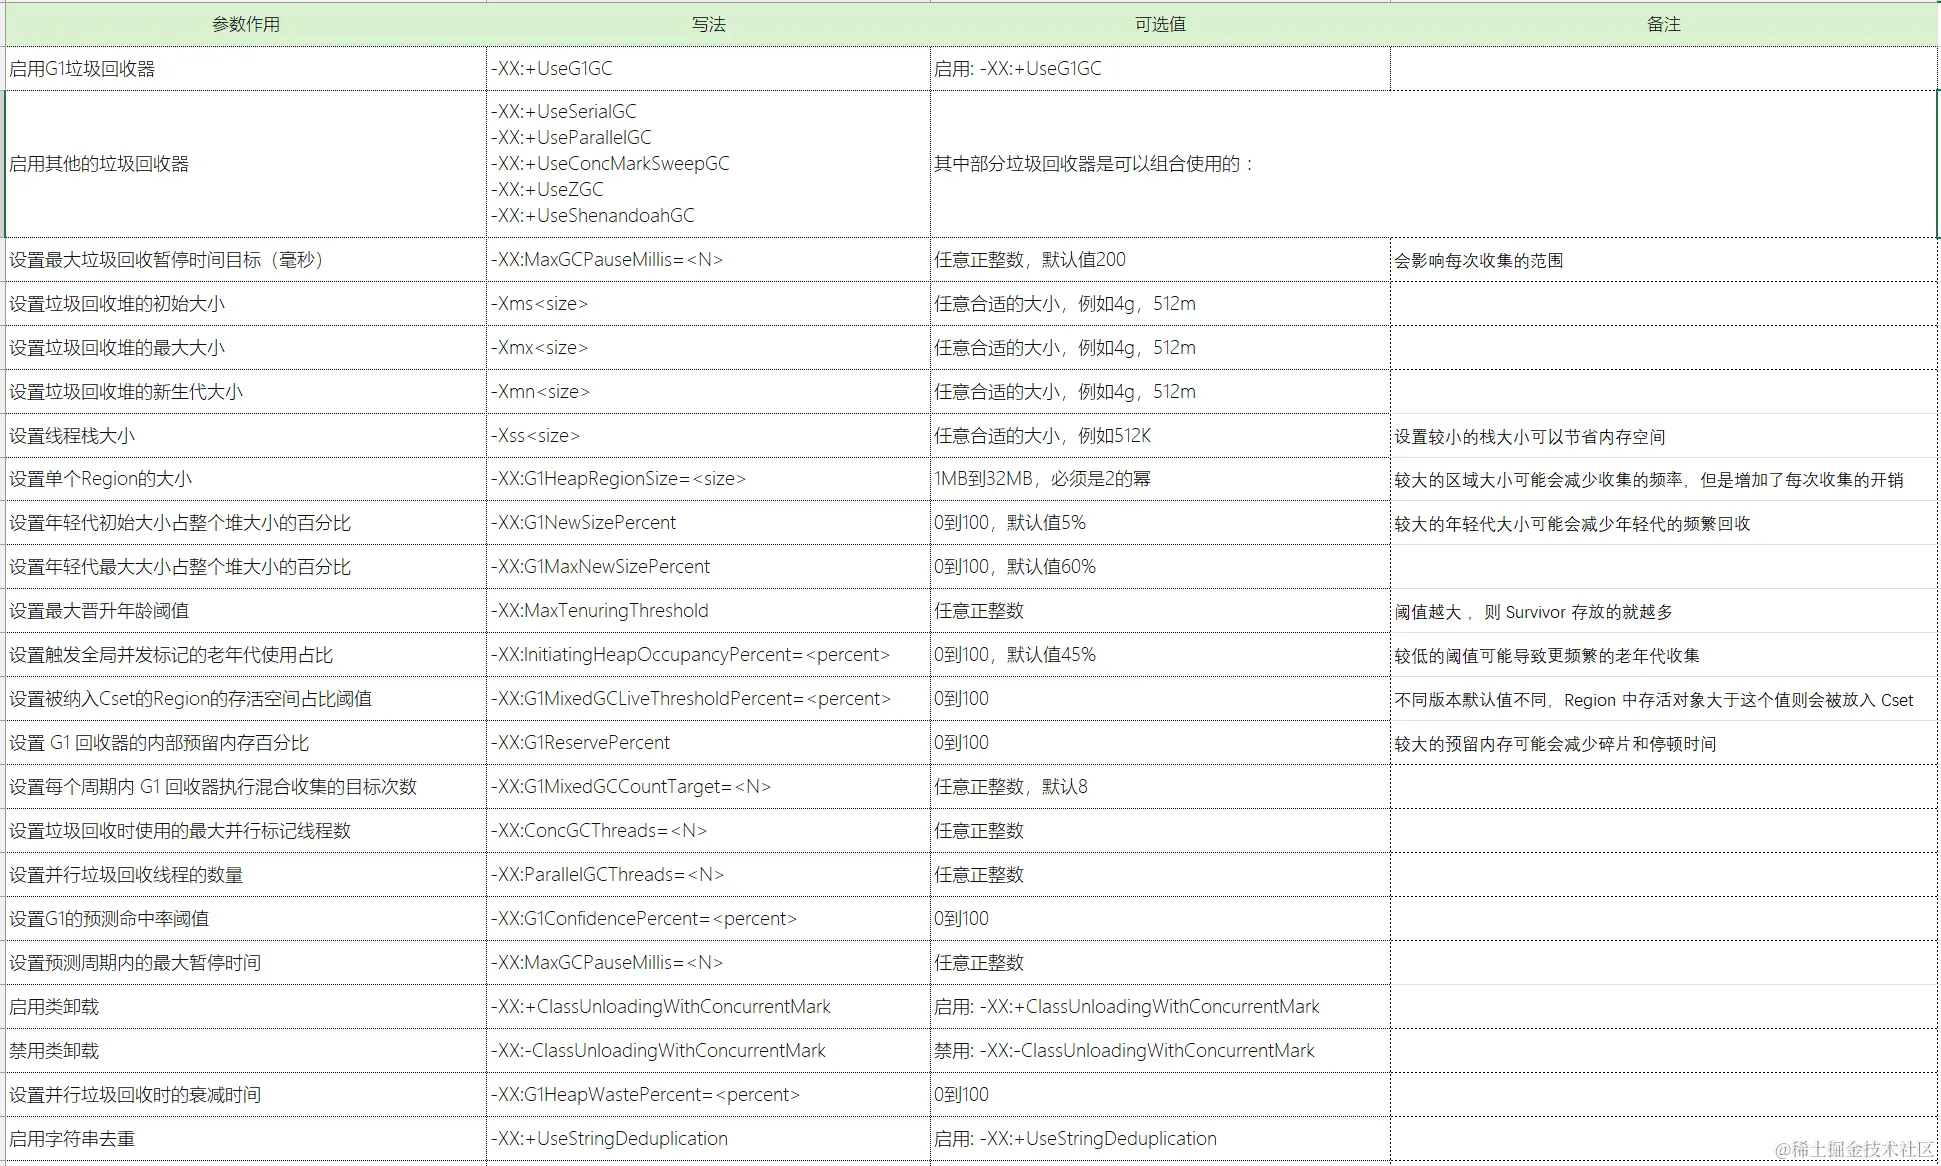1941x1166 pixels.
Task: Click the 1MB到32MB,必须是2的幂 value cell
Action: (1042, 479)
